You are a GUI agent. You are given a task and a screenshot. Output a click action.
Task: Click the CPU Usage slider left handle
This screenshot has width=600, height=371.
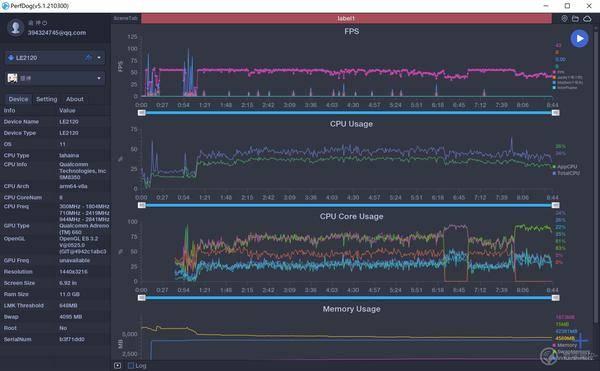(142, 205)
